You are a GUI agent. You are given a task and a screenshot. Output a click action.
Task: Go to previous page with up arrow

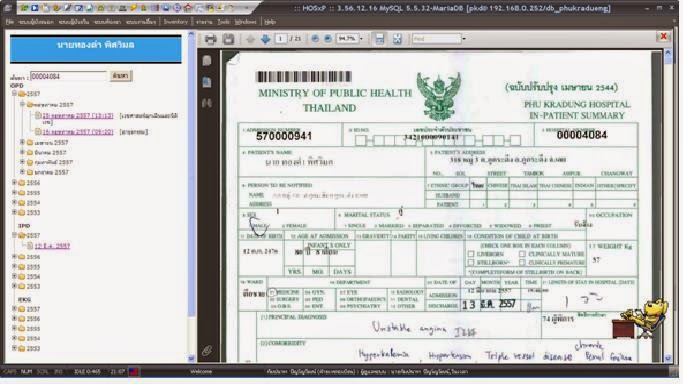click(250, 39)
